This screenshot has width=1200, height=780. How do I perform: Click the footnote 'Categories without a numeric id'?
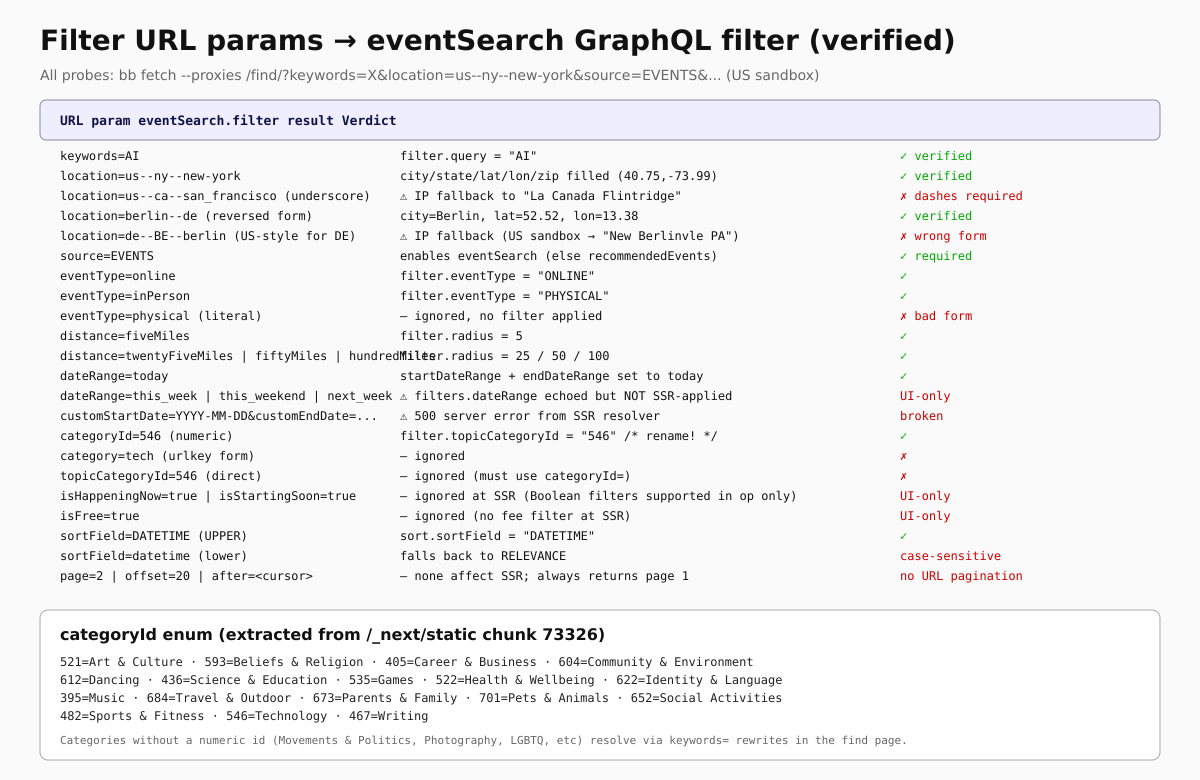pyautogui.click(x=483, y=741)
